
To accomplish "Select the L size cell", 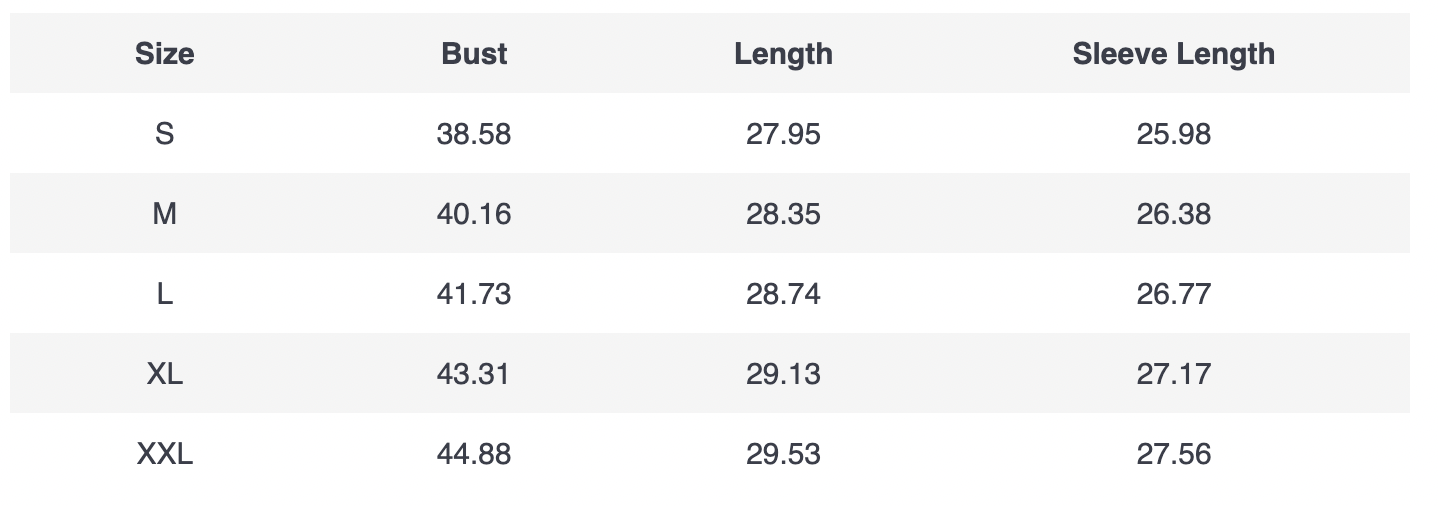I will pos(165,294).
